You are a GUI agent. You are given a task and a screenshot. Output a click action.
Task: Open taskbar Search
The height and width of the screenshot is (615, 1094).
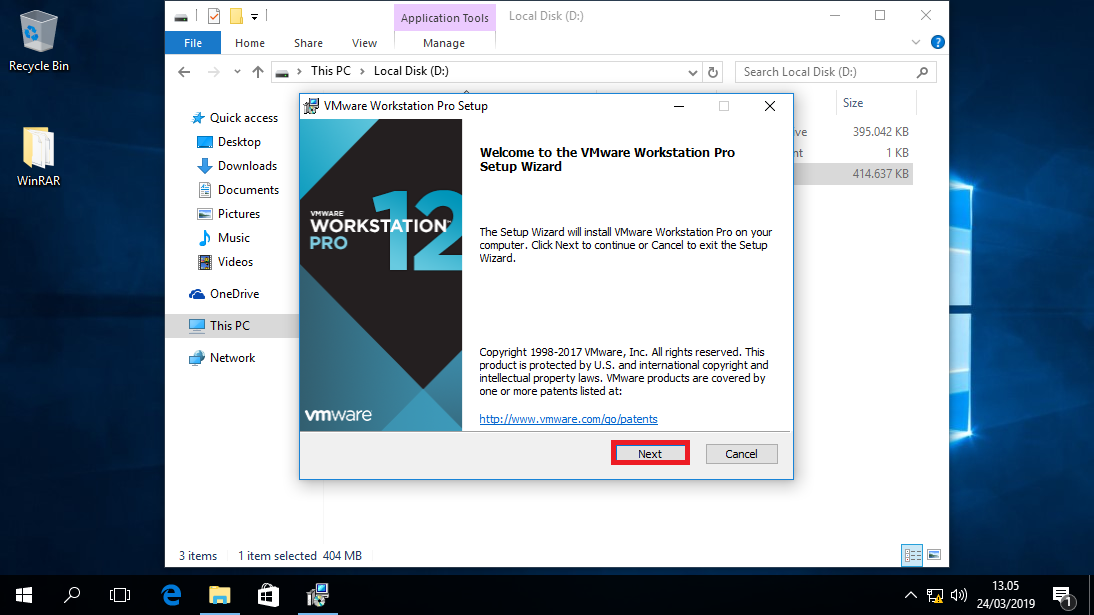click(x=72, y=595)
